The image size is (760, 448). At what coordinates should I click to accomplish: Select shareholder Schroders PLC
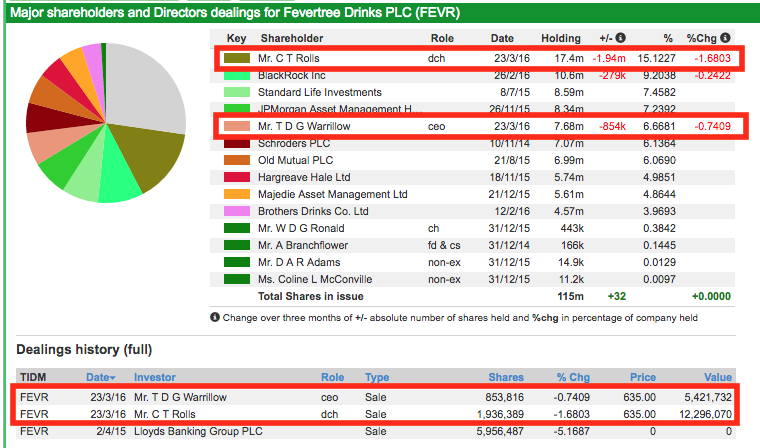coord(294,143)
